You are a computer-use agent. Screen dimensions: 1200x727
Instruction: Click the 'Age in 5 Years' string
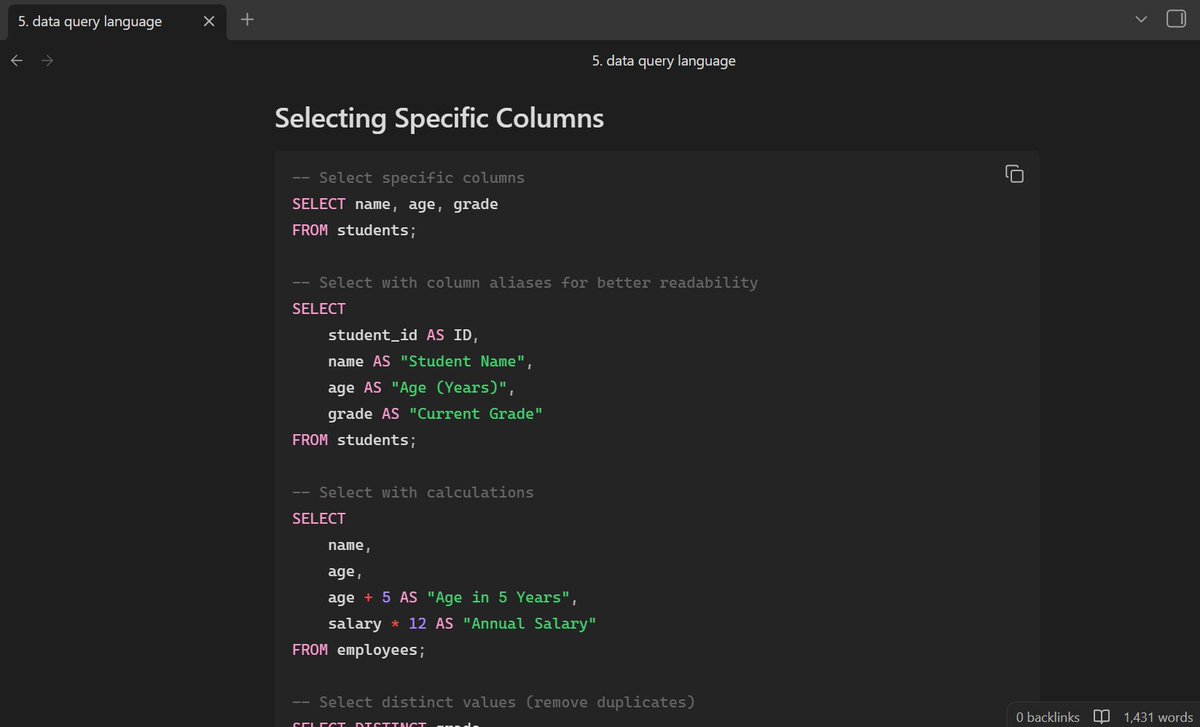click(502, 597)
